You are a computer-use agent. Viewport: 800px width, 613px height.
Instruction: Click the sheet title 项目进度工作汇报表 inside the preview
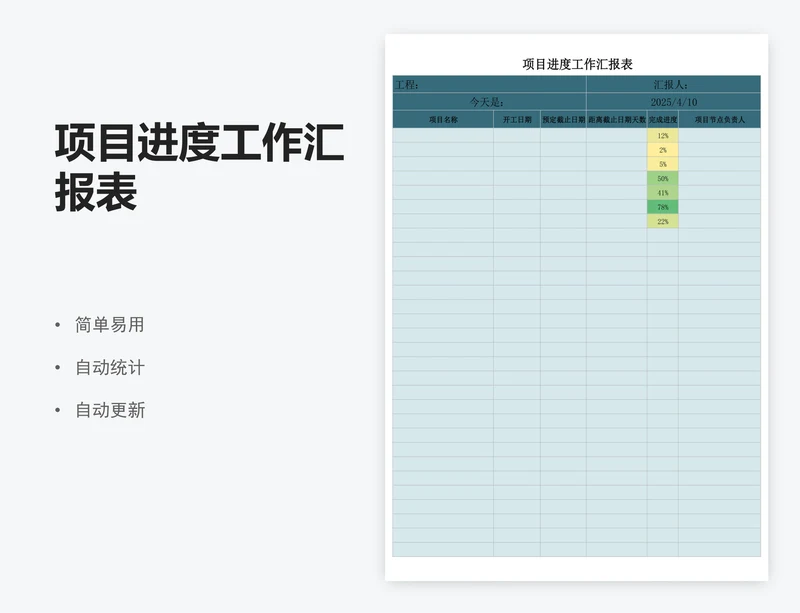click(x=578, y=64)
